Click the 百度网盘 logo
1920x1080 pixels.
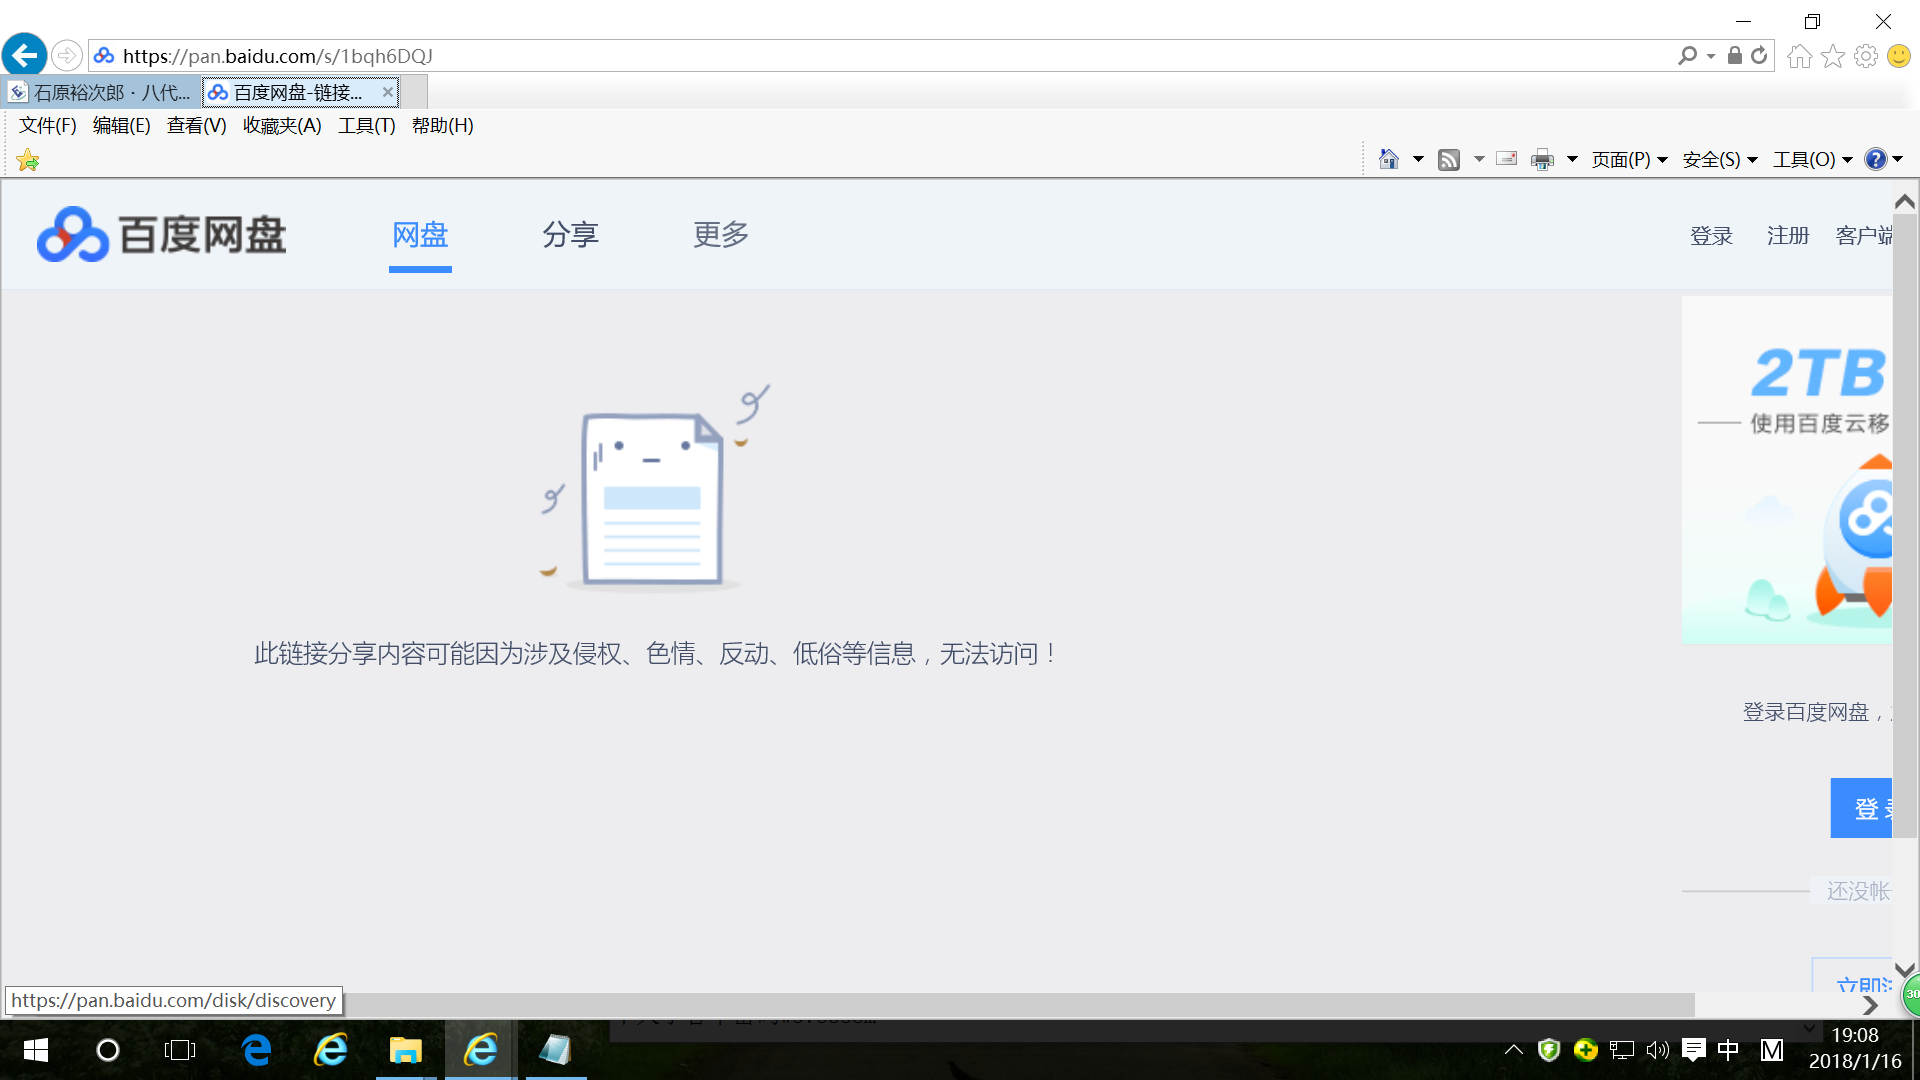tap(162, 235)
